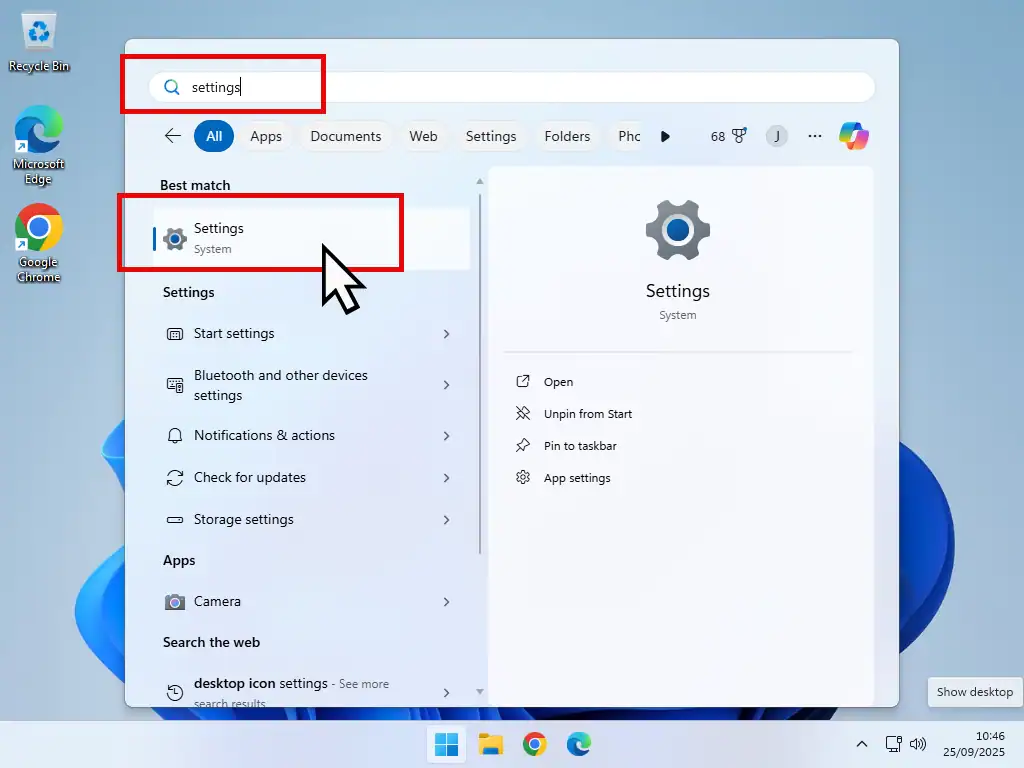
Task: Click the Check for updates refresh icon
Action: [175, 478]
